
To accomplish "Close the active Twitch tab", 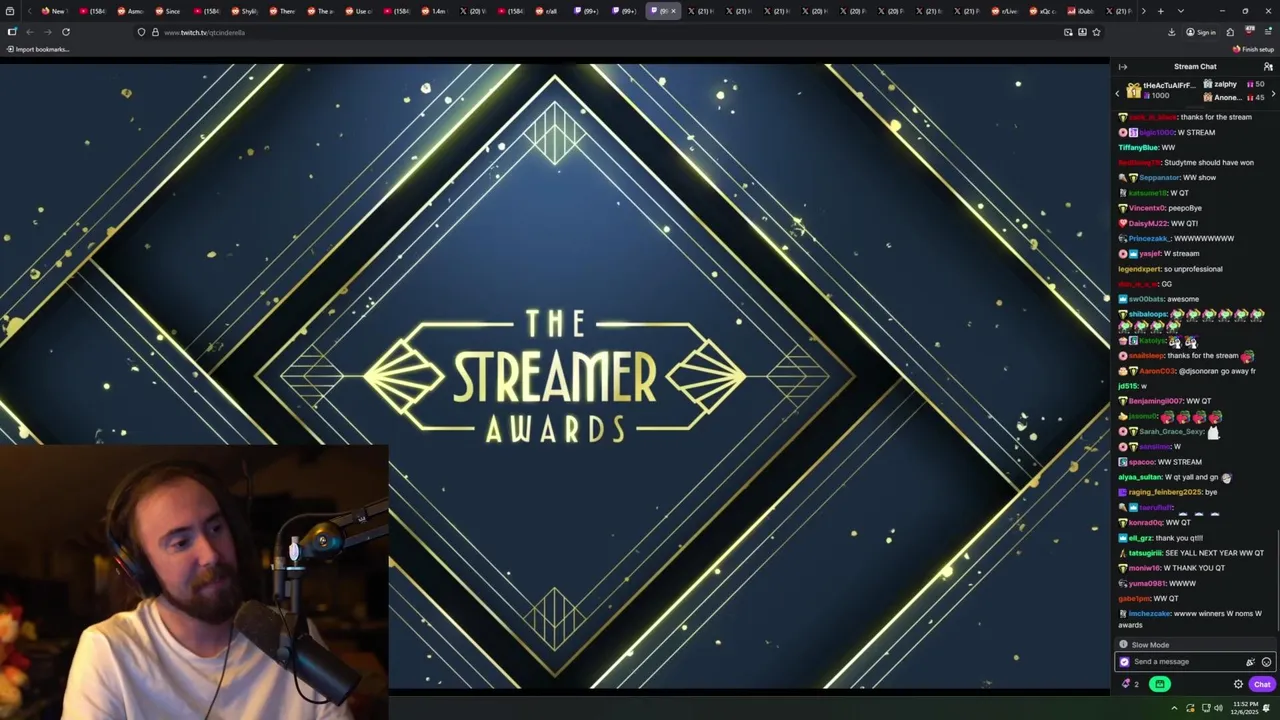I will [673, 11].
